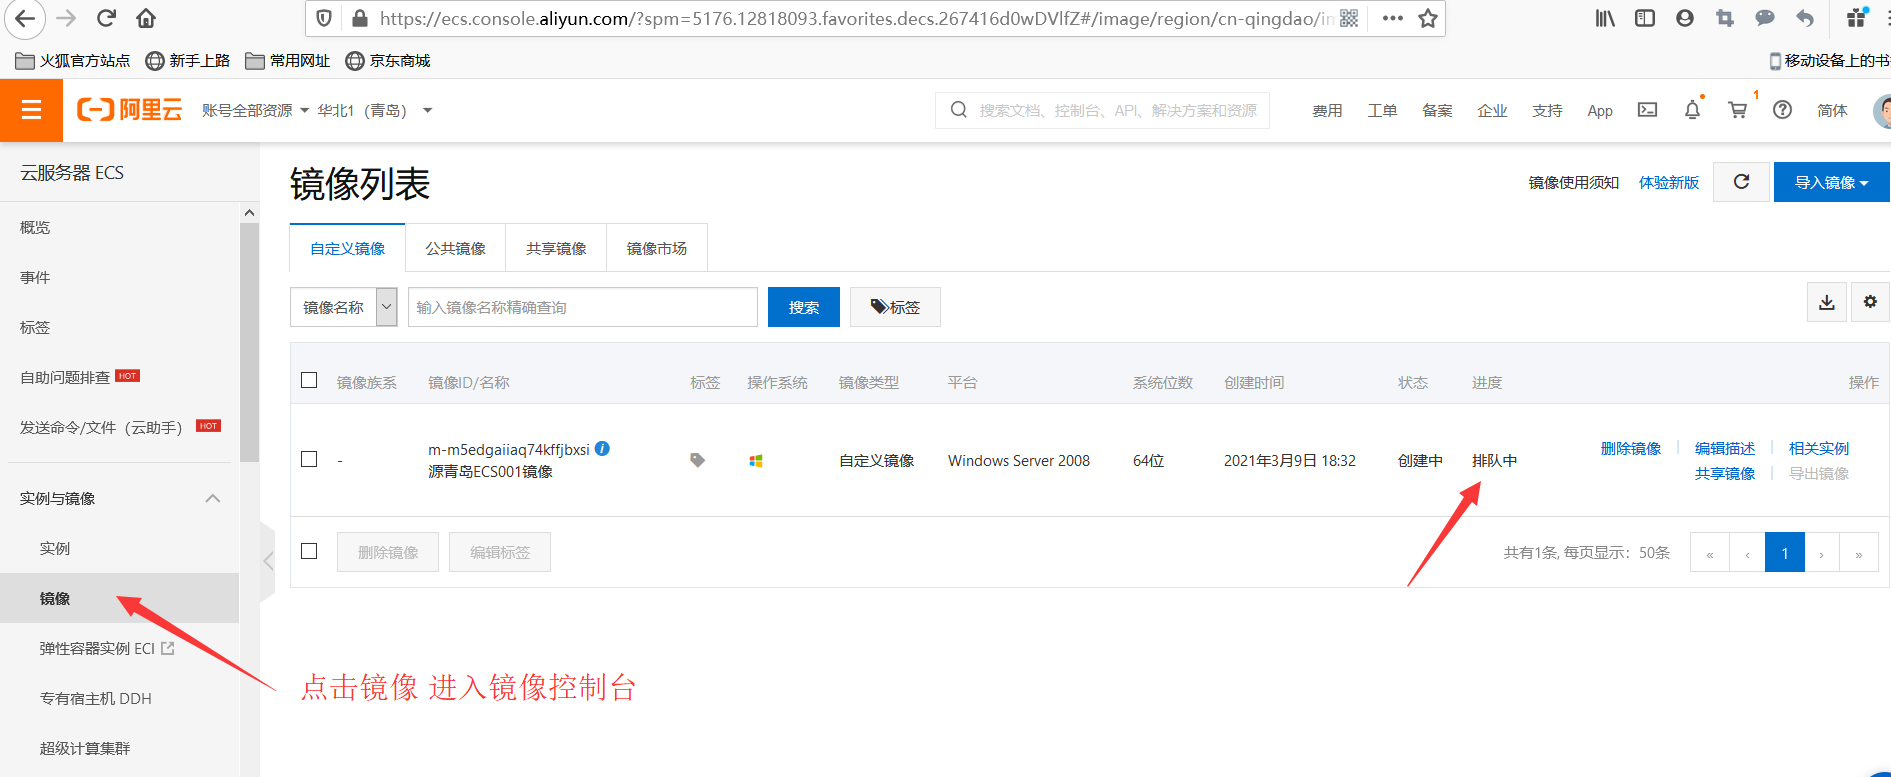Open 费用 top menu
The height and width of the screenshot is (777, 1891).
[x=1327, y=111]
